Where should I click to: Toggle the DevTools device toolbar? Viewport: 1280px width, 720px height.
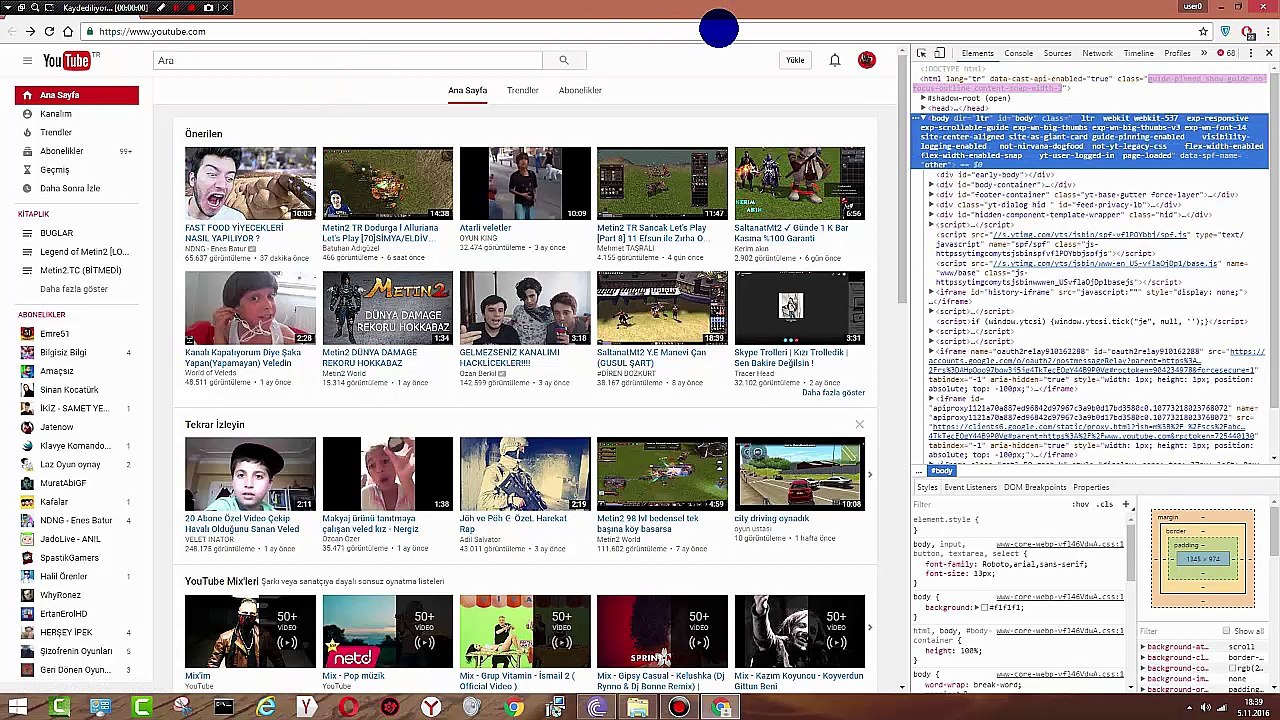(x=939, y=53)
